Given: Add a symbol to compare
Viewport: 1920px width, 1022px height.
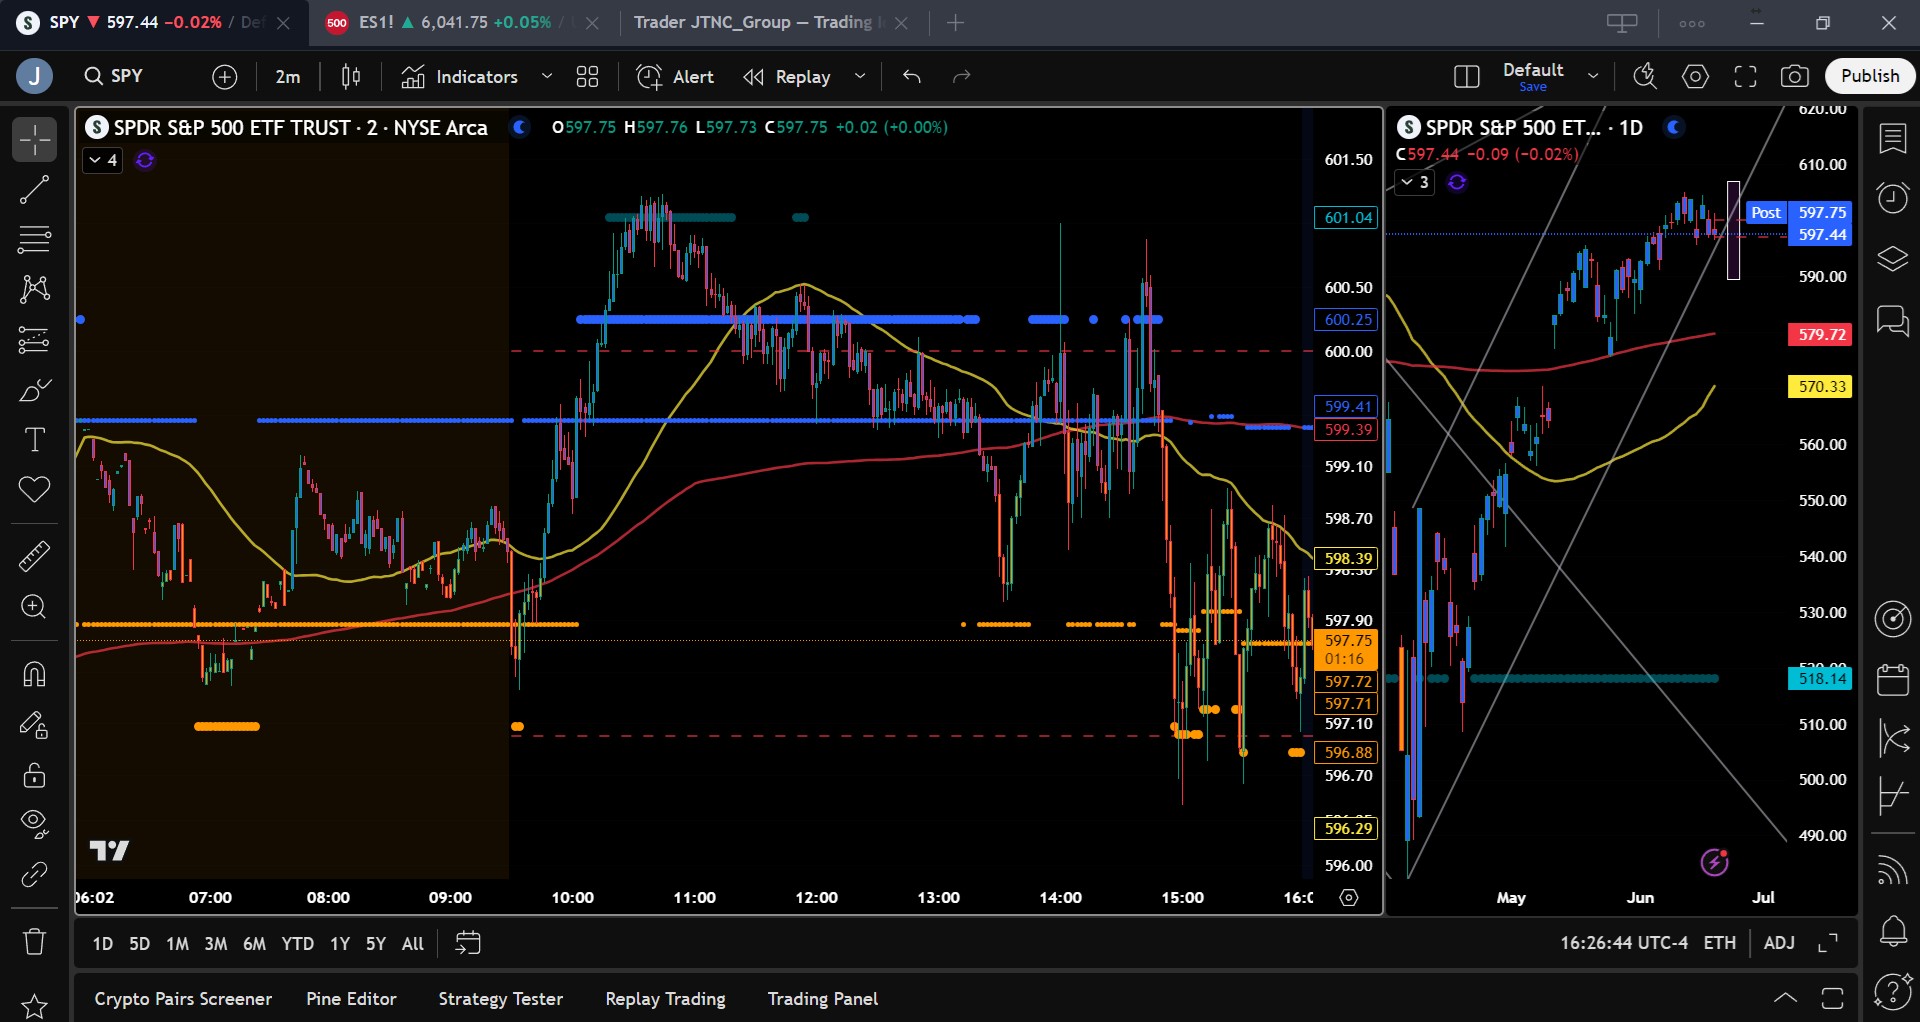Looking at the screenshot, I should click(x=225, y=76).
